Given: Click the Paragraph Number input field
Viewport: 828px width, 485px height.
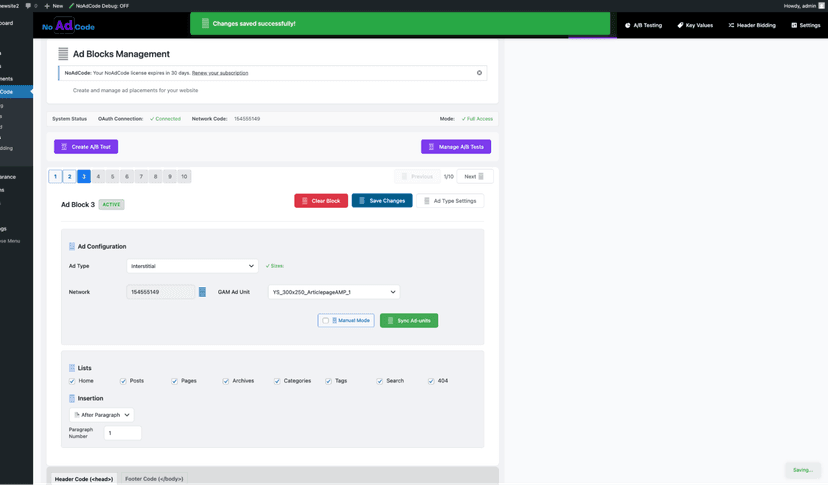Looking at the screenshot, I should click(x=123, y=433).
